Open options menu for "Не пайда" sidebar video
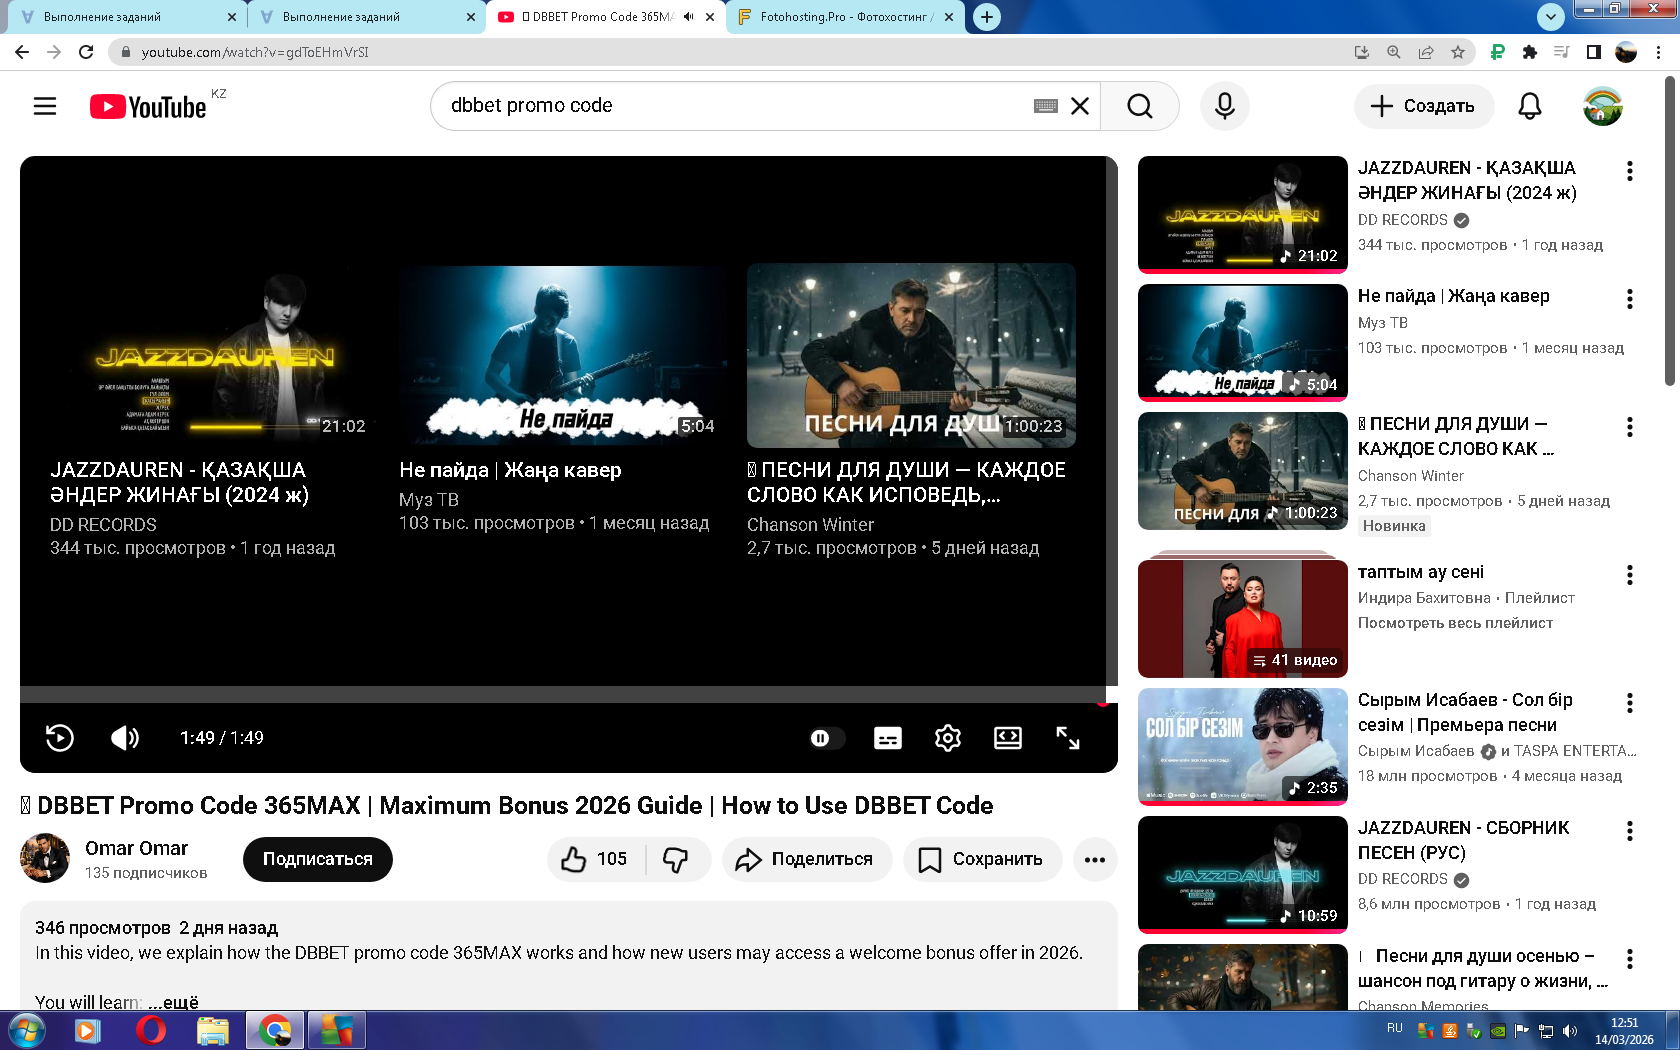This screenshot has height=1050, width=1680. pos(1629,299)
